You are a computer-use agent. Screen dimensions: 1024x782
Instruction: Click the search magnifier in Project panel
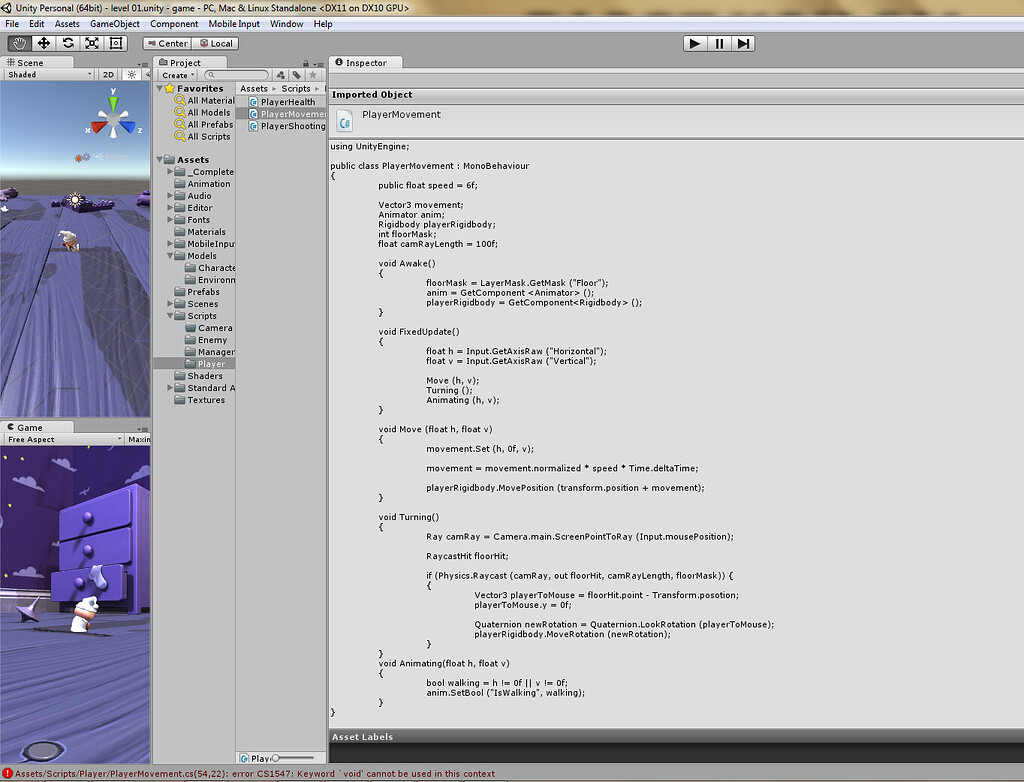tap(210, 74)
